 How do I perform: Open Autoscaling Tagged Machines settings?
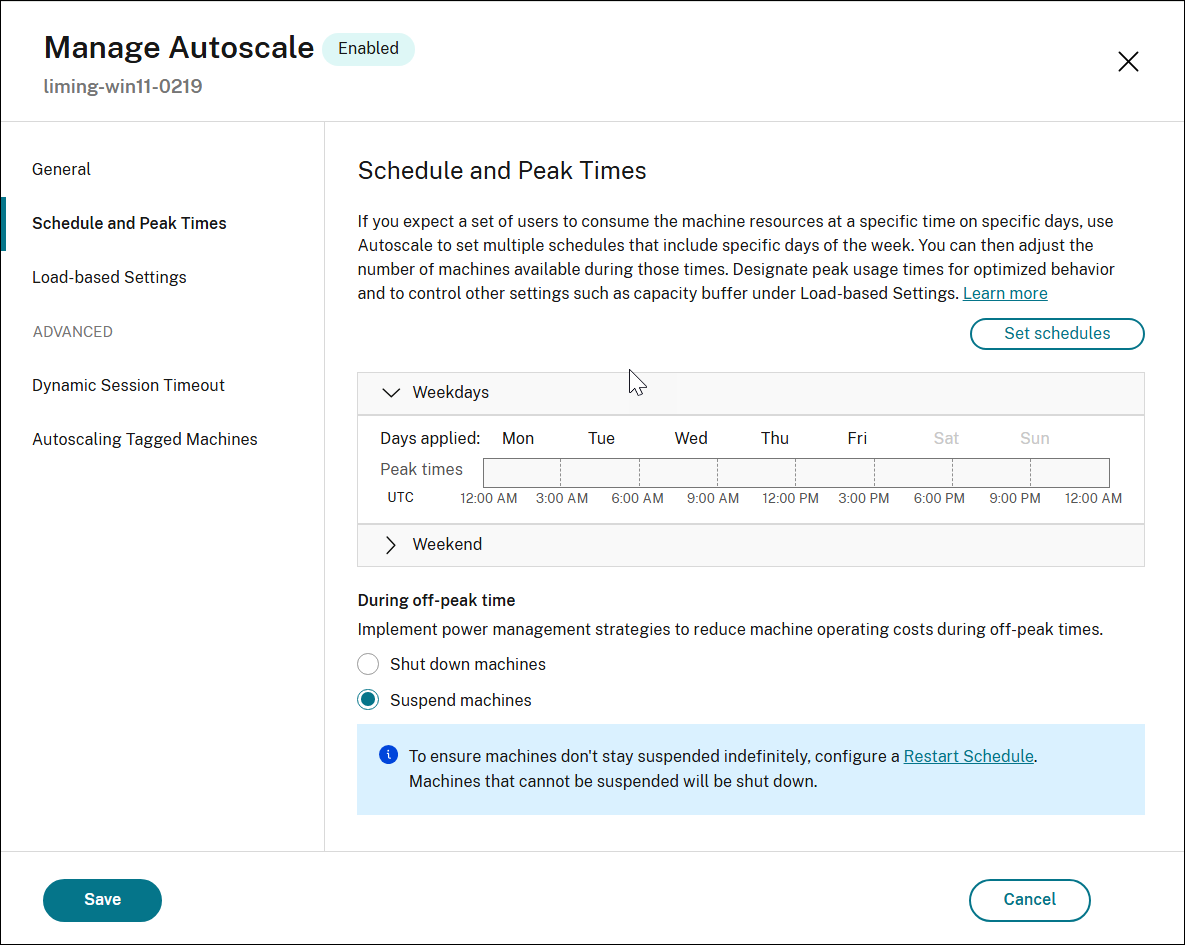click(x=145, y=439)
